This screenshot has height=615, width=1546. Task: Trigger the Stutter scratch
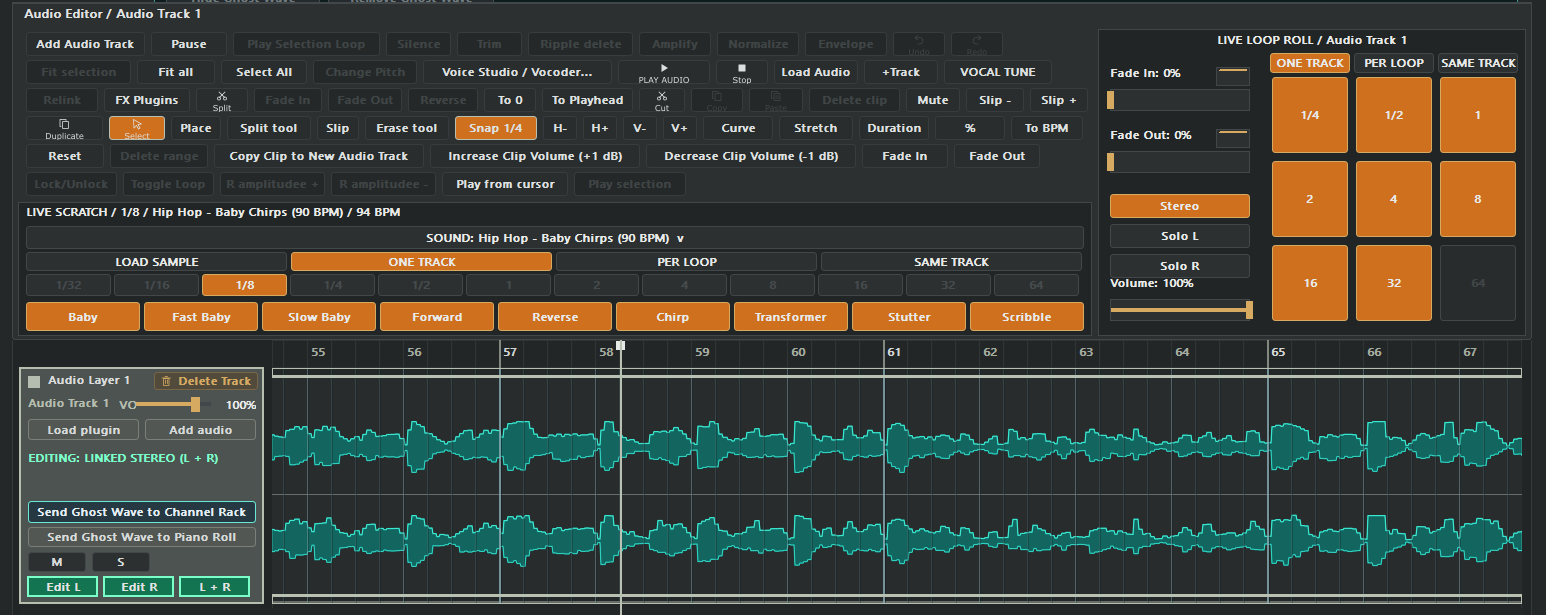(909, 317)
